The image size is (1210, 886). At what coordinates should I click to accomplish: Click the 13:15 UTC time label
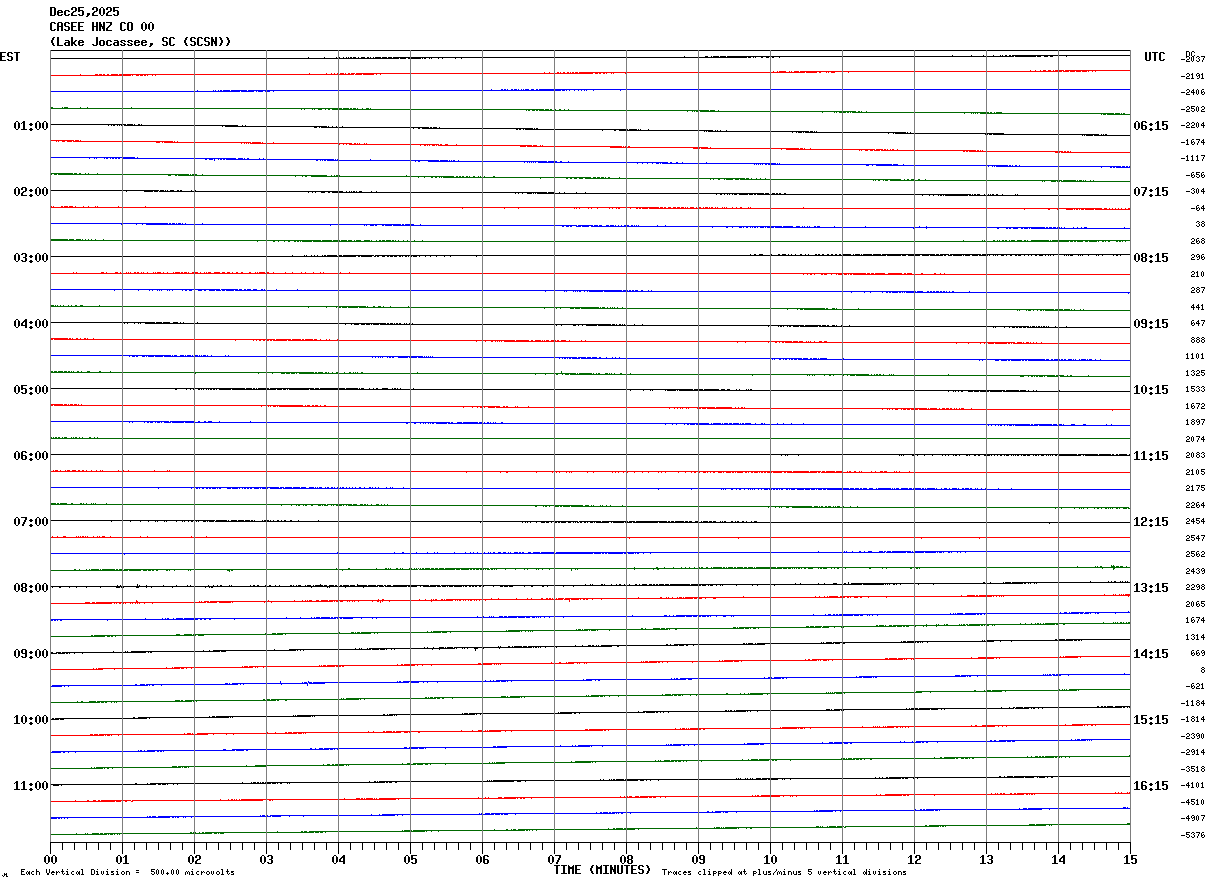point(1151,587)
